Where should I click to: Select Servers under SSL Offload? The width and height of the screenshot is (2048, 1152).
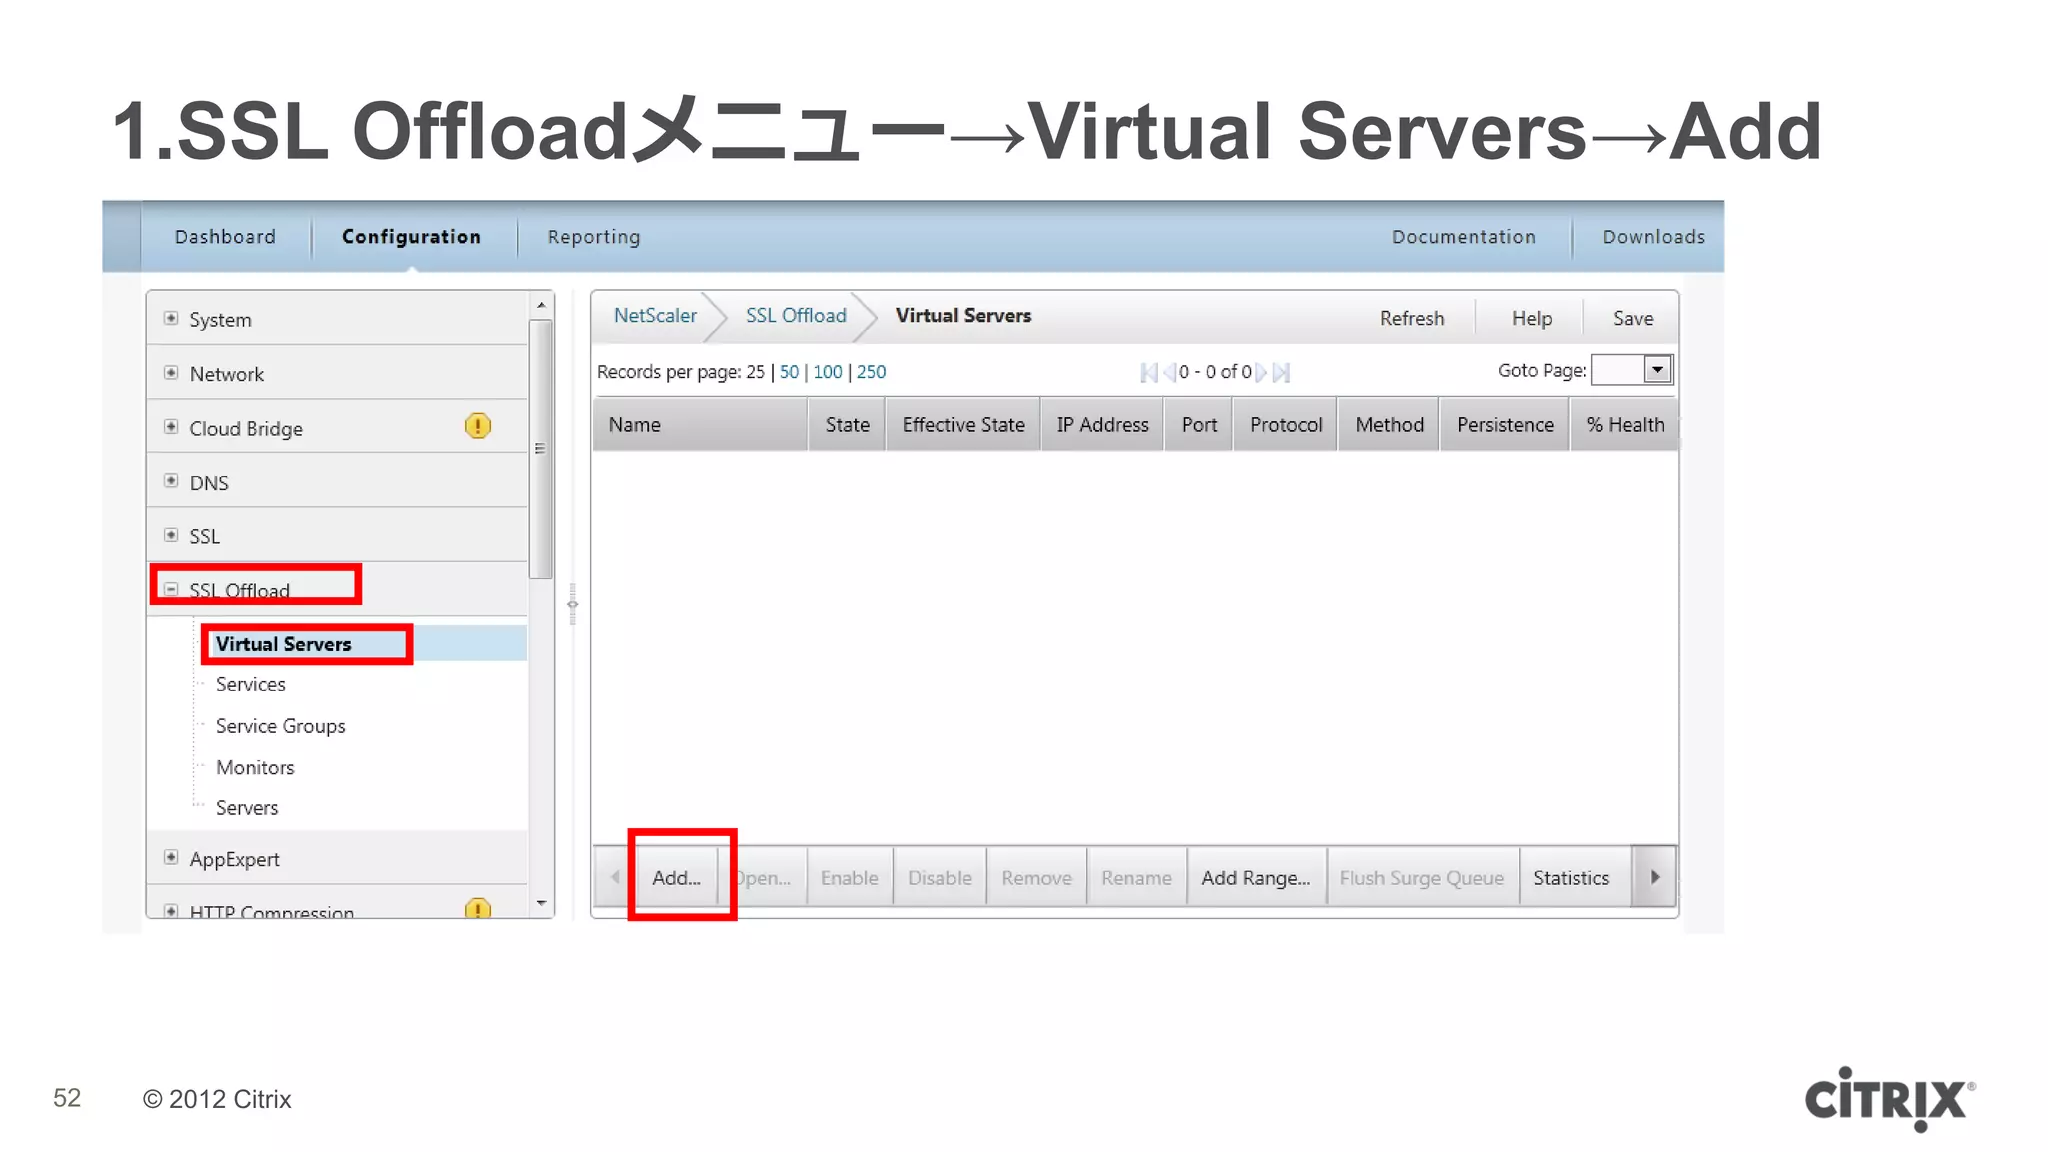(247, 807)
